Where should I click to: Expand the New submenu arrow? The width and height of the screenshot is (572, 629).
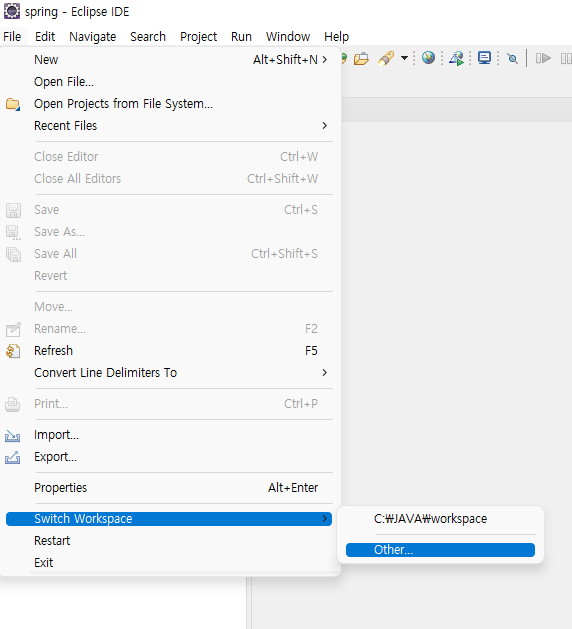point(325,59)
